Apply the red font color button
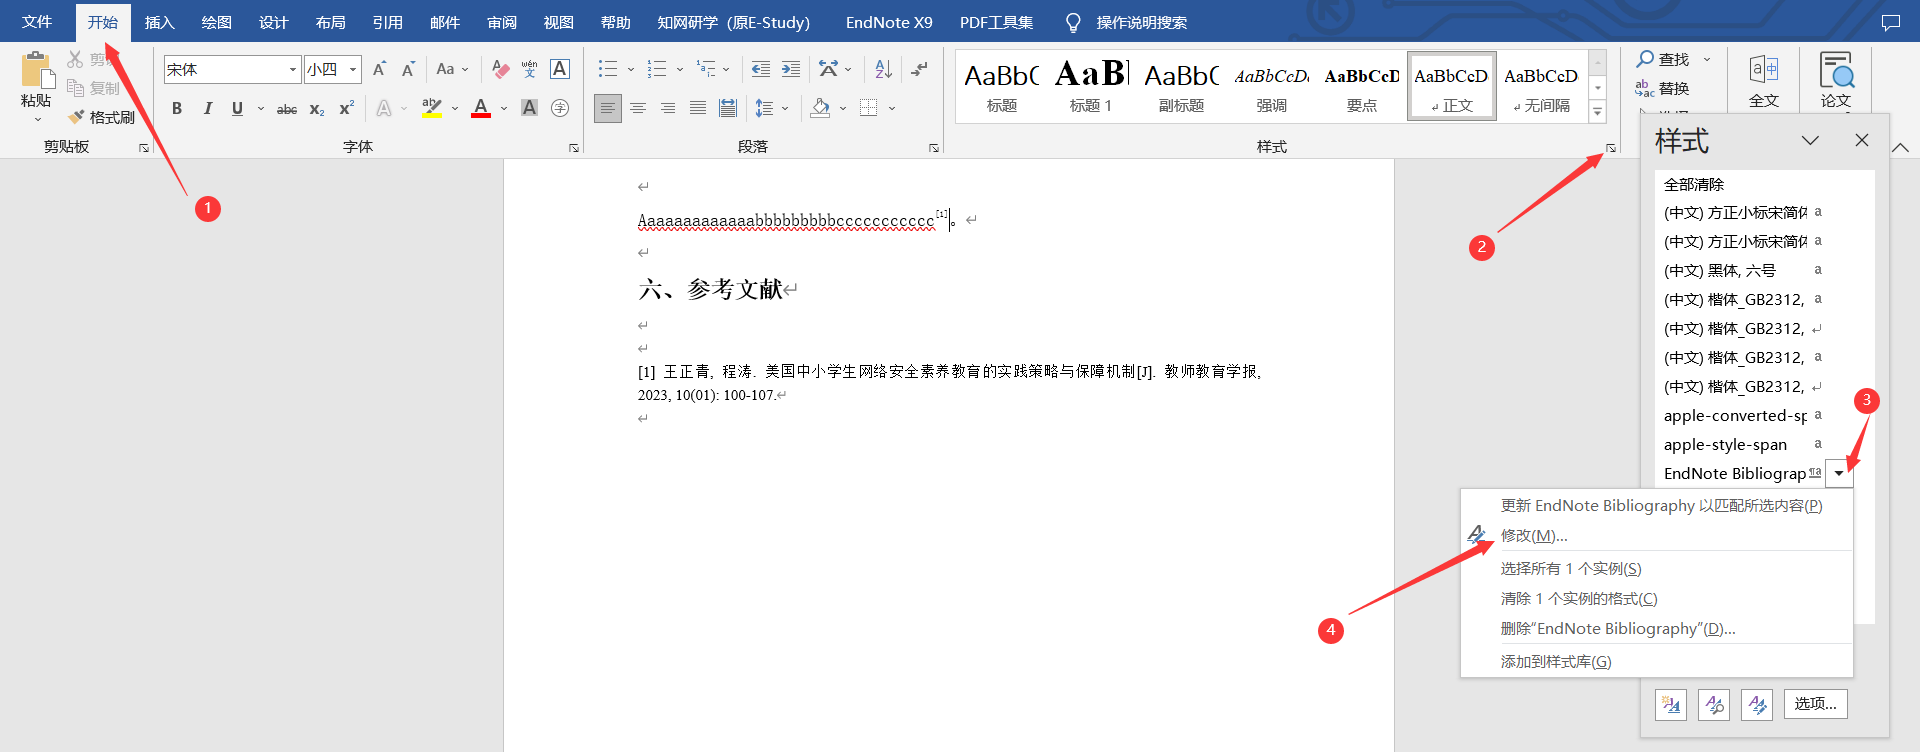This screenshot has width=1920, height=752. (481, 108)
